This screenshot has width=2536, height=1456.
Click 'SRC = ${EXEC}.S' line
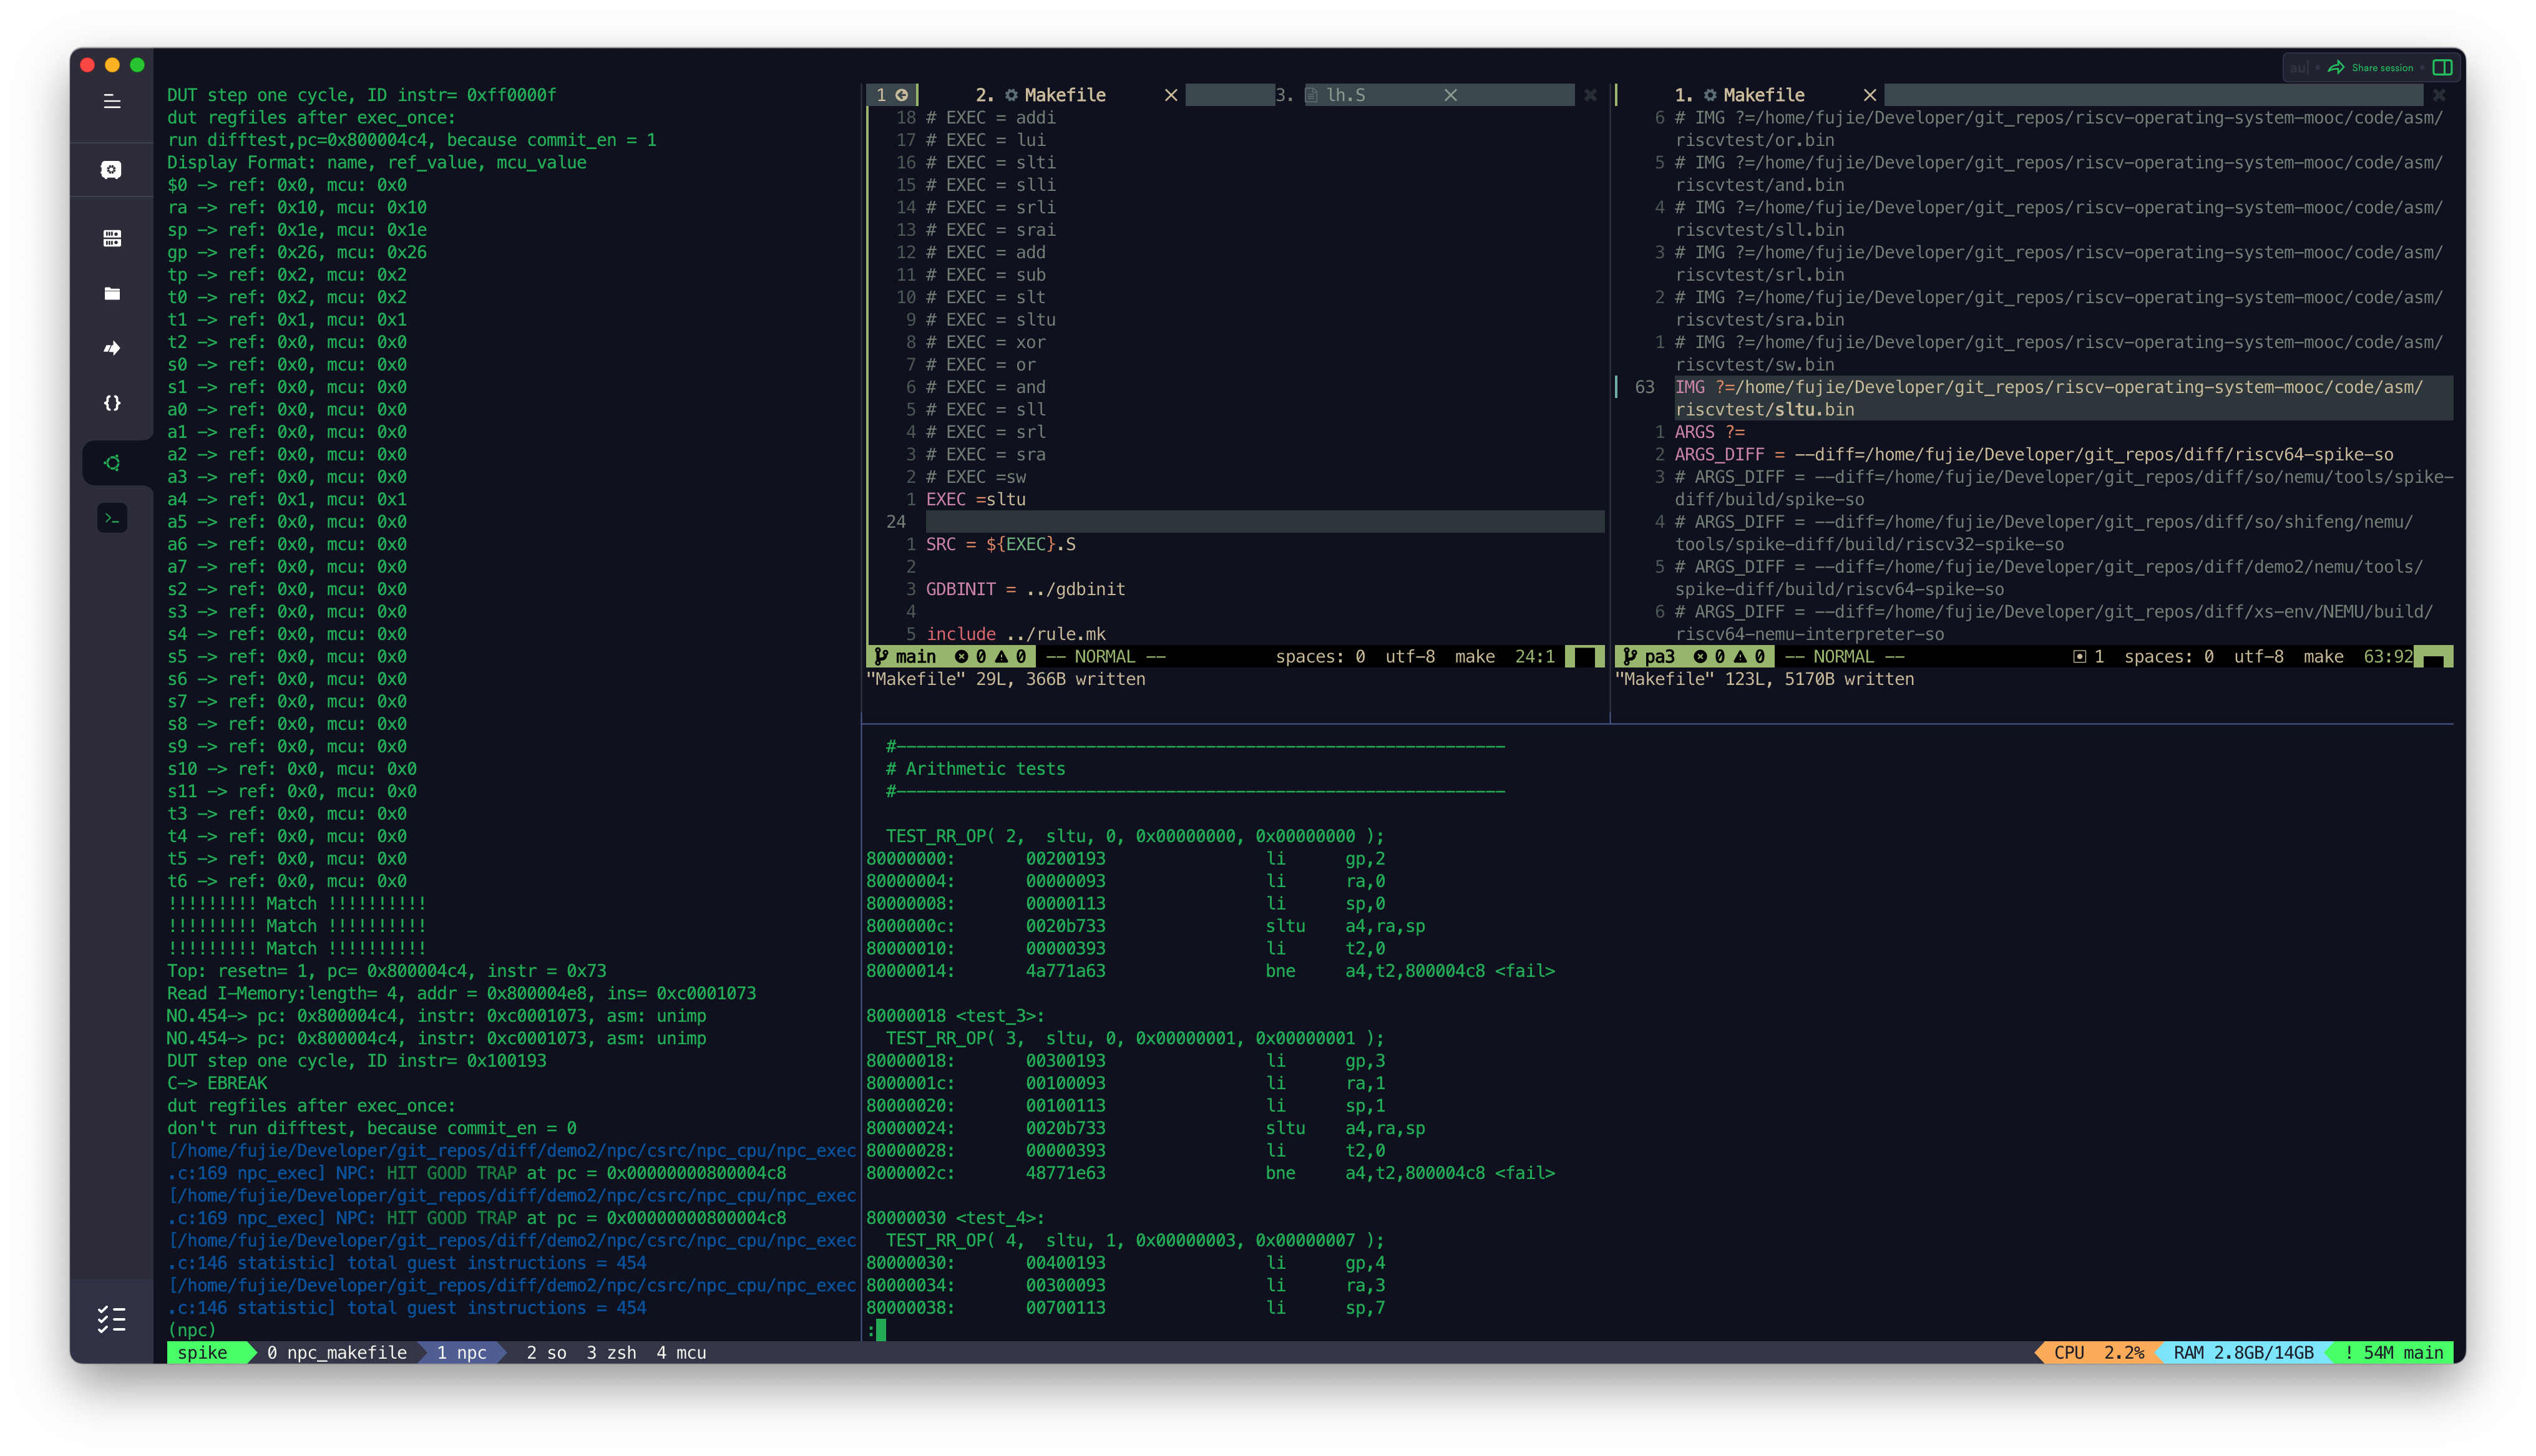coord(1001,545)
